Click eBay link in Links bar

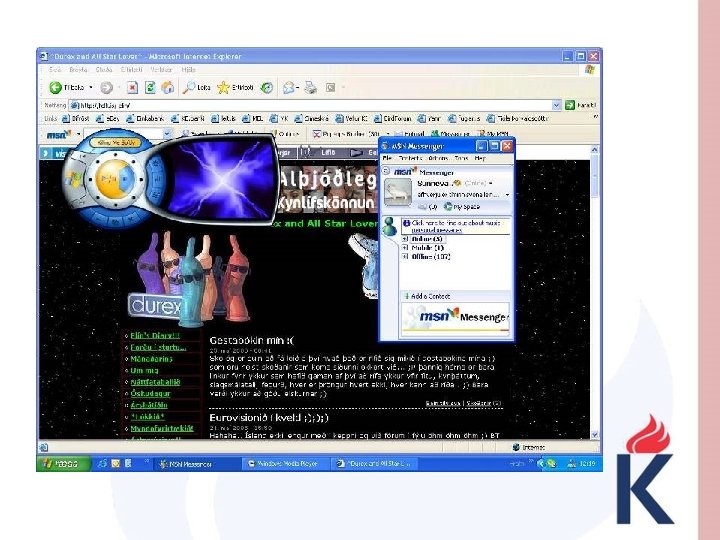(x=108, y=118)
